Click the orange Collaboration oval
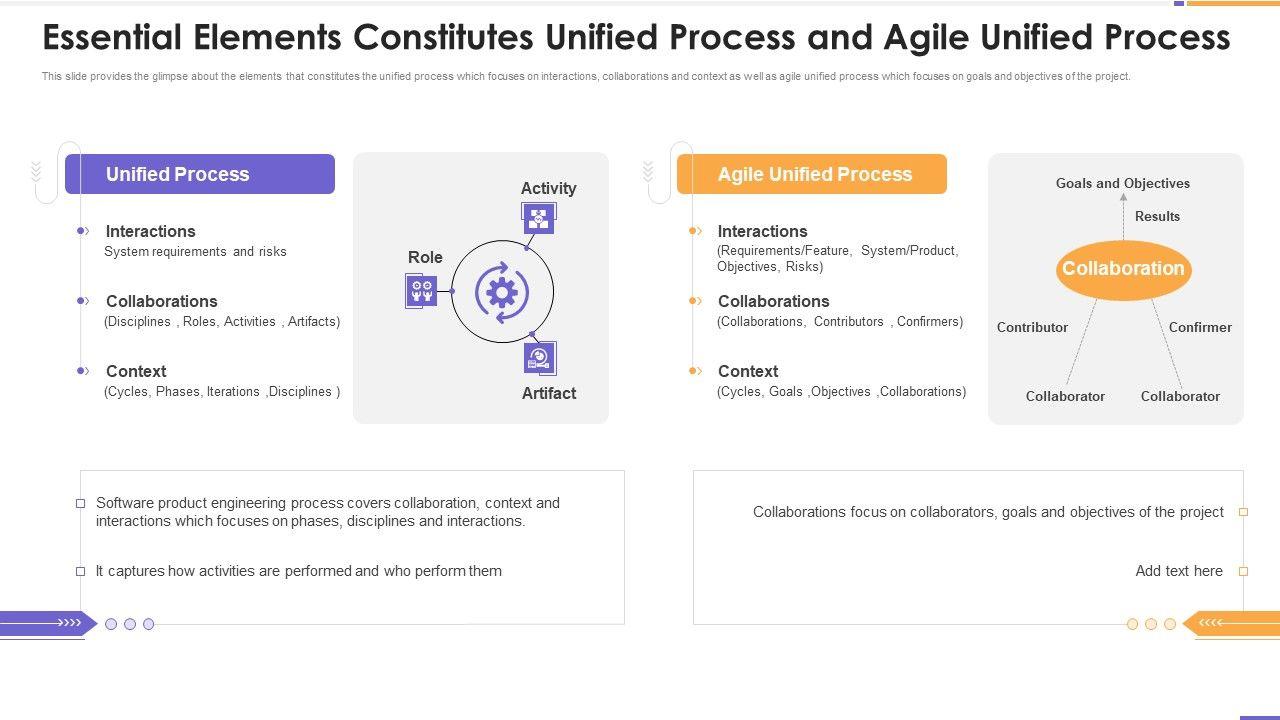 pyautogui.click(x=1123, y=269)
